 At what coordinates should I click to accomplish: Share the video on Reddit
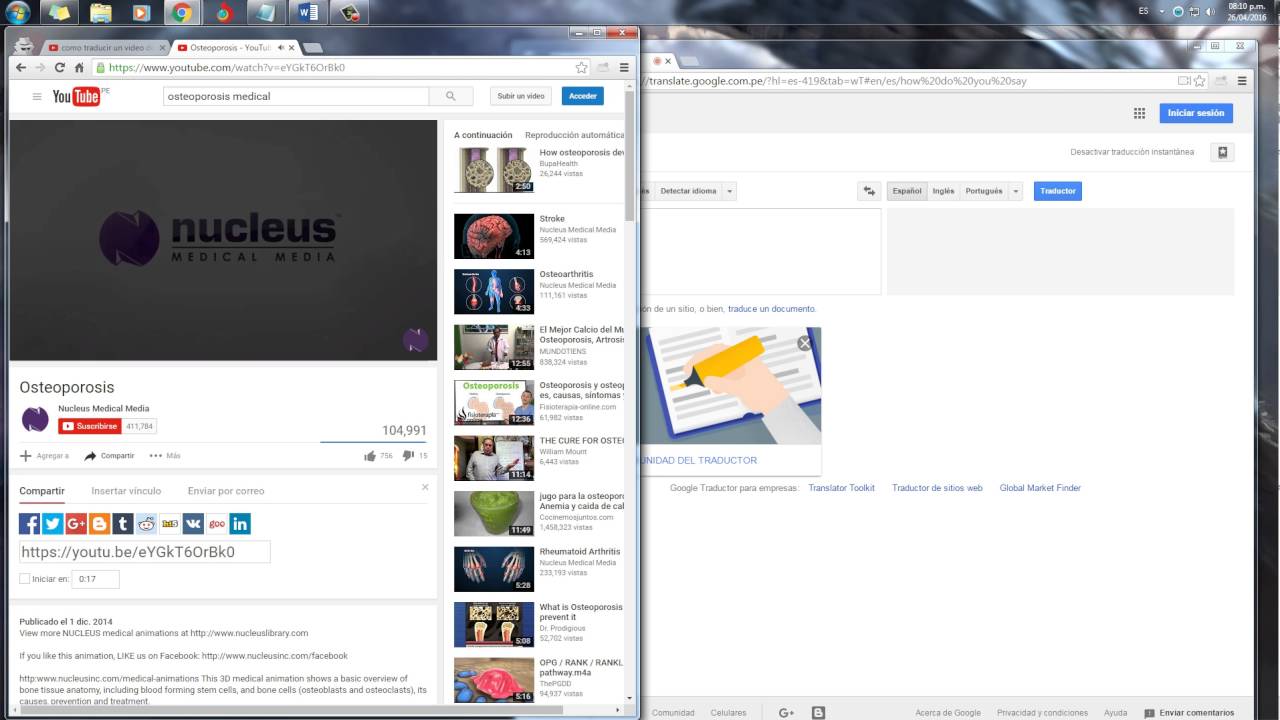coord(147,523)
